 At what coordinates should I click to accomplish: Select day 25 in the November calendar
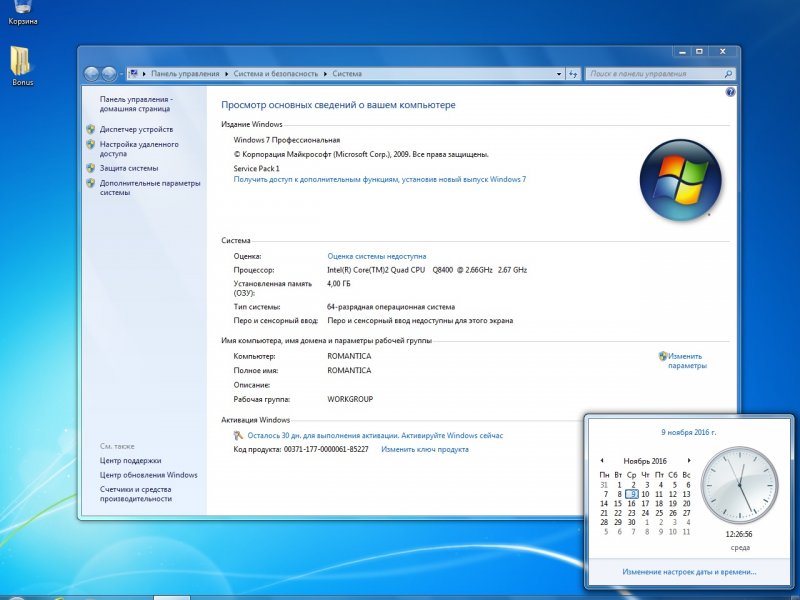coord(659,513)
